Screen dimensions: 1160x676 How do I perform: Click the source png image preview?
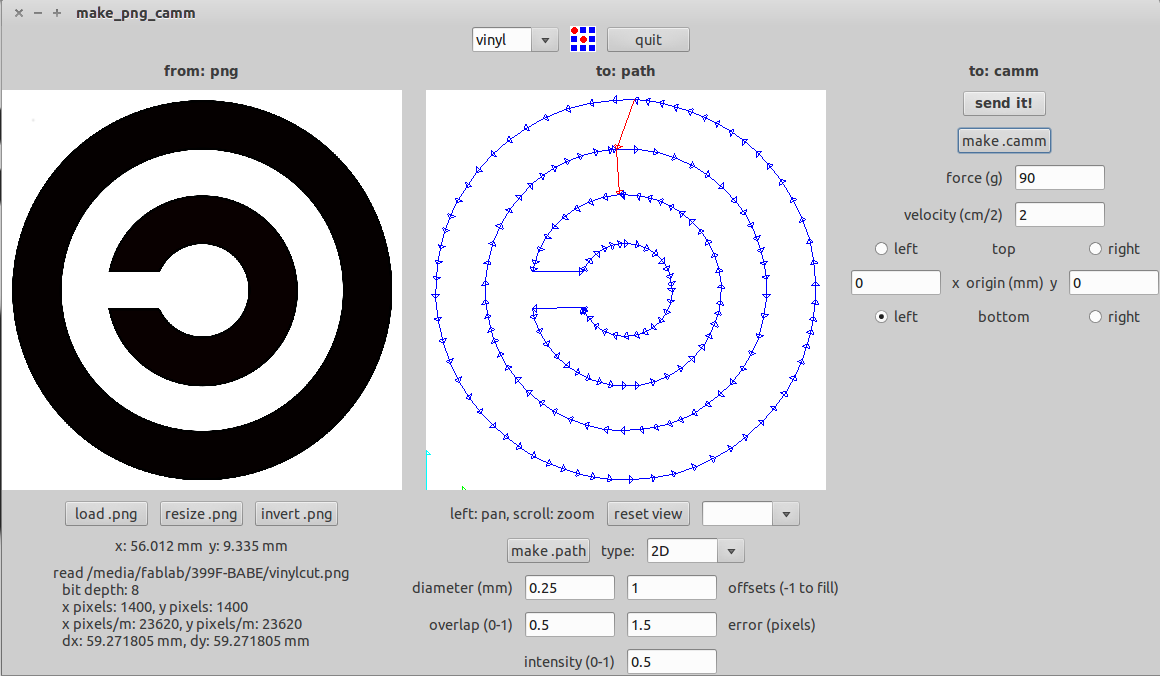click(x=202, y=290)
